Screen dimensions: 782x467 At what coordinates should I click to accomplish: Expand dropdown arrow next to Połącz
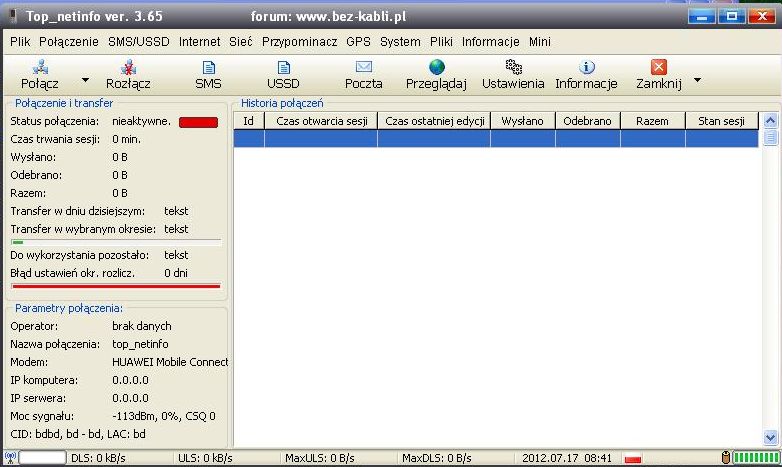point(85,79)
